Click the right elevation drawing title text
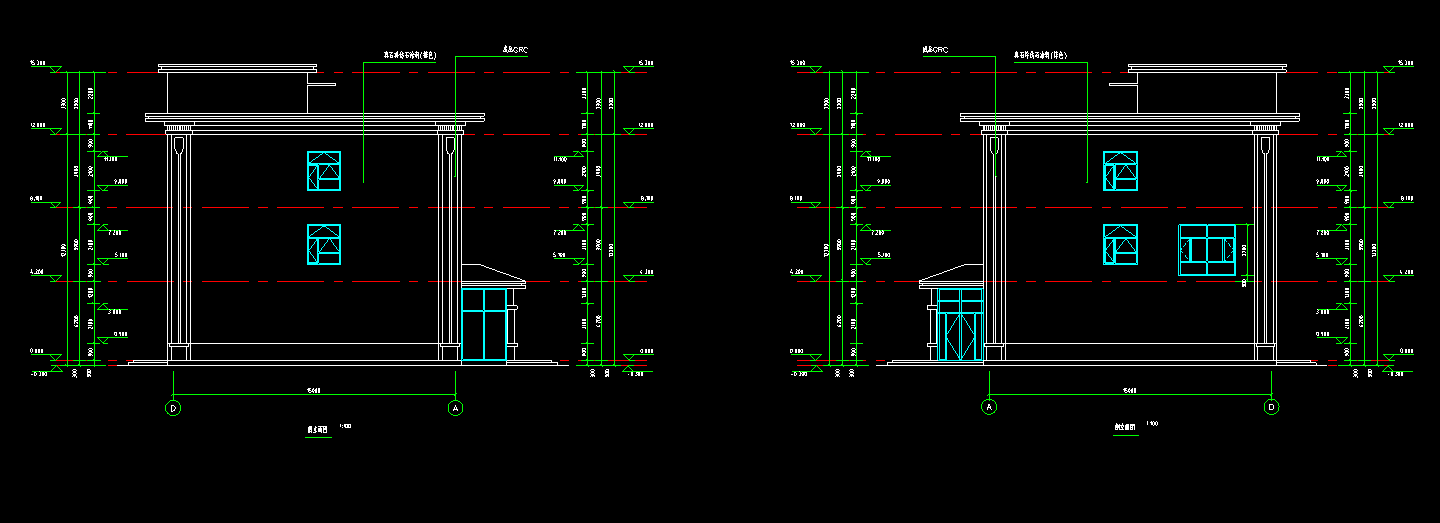 1127,427
